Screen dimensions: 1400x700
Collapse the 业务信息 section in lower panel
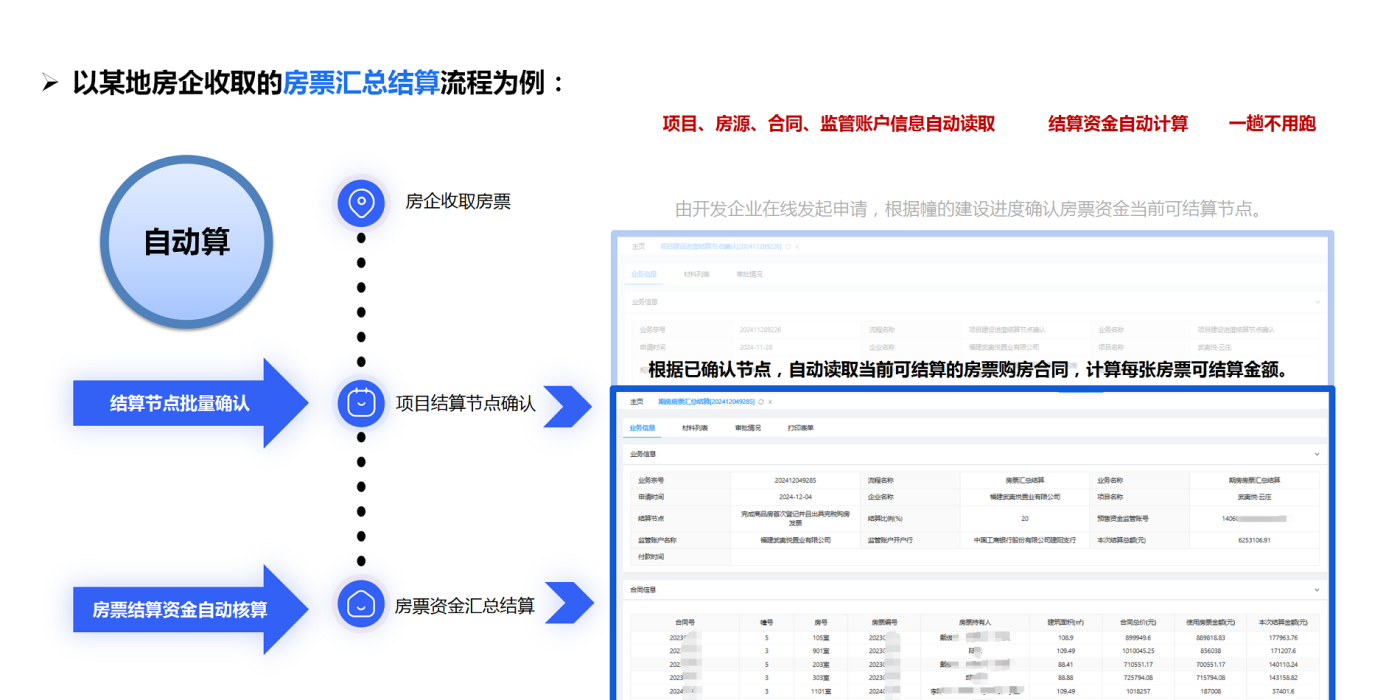tap(1316, 454)
